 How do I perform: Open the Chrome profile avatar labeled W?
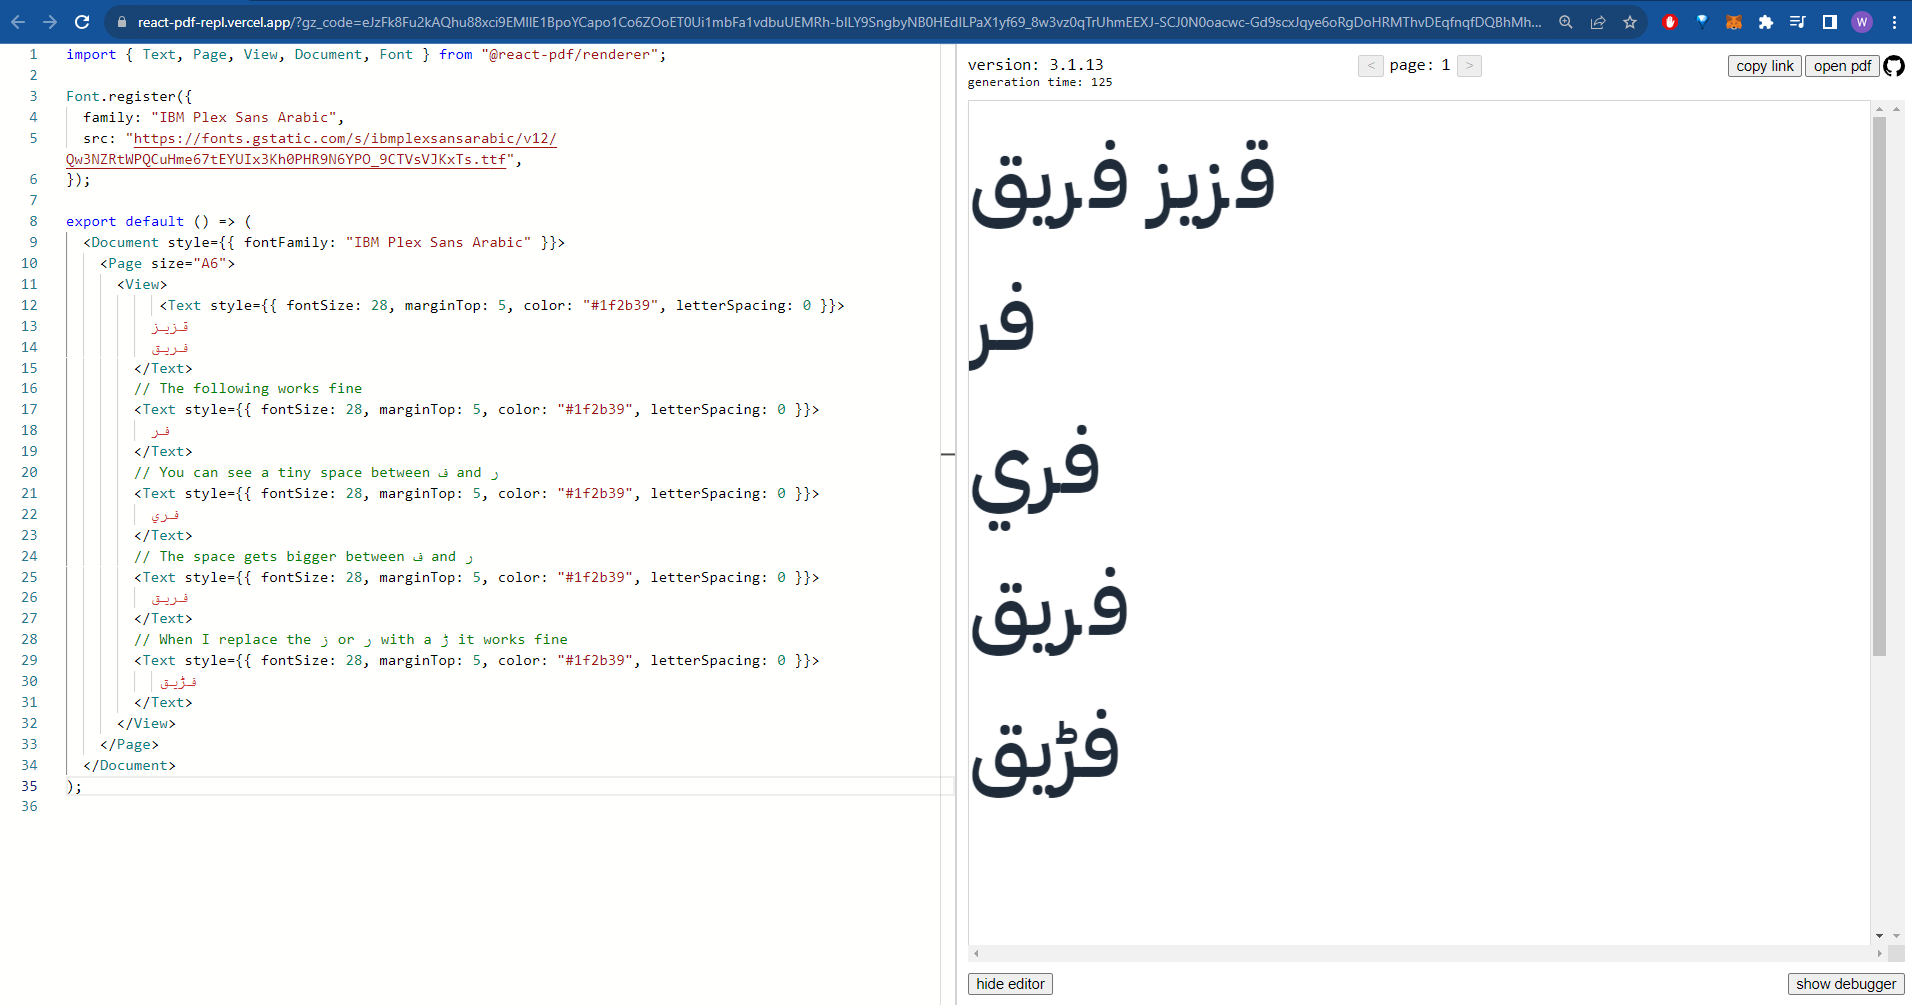(1861, 21)
